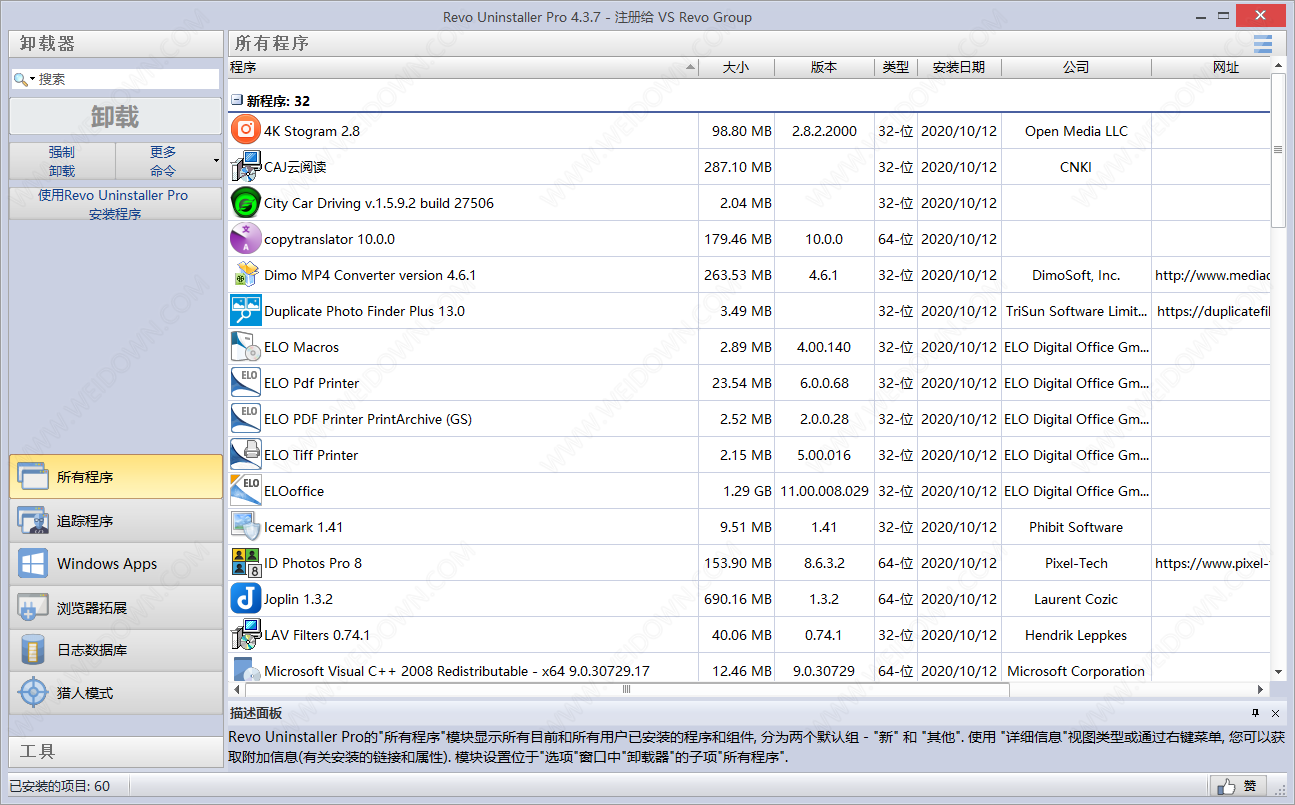This screenshot has height=805, width=1295.
Task: Sort by the 类型 column header
Action: (x=896, y=67)
